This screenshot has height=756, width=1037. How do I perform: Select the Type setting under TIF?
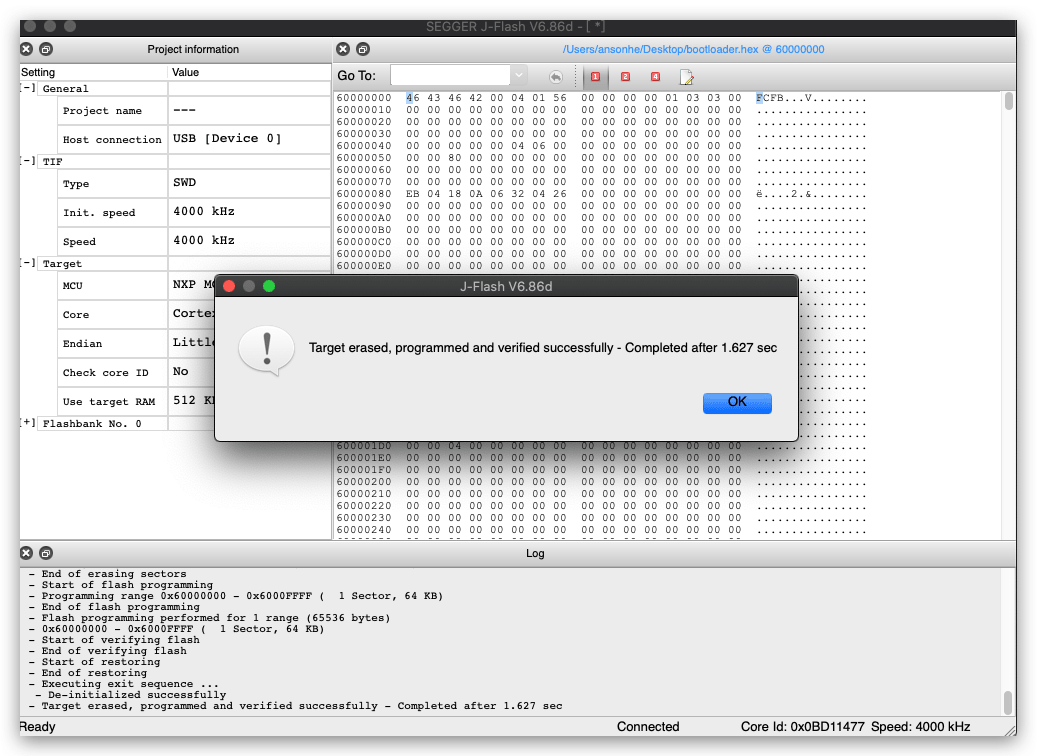point(76,184)
